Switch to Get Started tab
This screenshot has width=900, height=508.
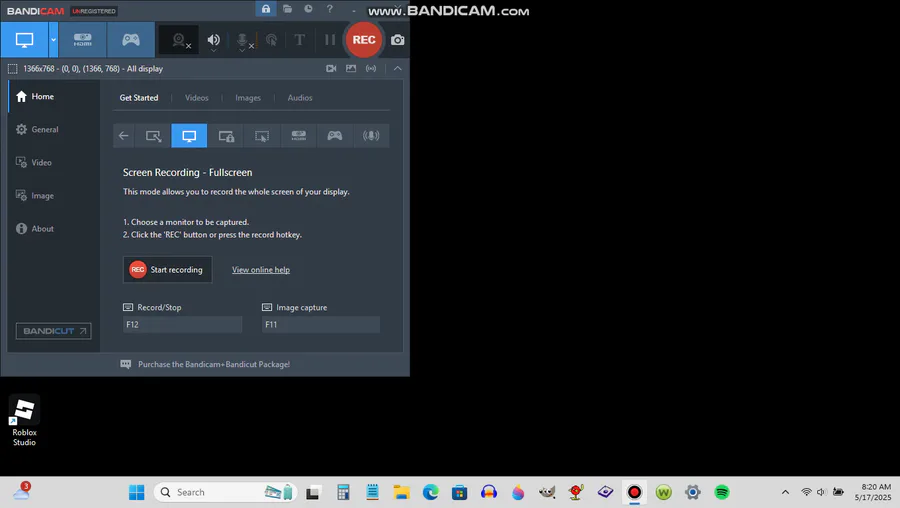click(139, 98)
